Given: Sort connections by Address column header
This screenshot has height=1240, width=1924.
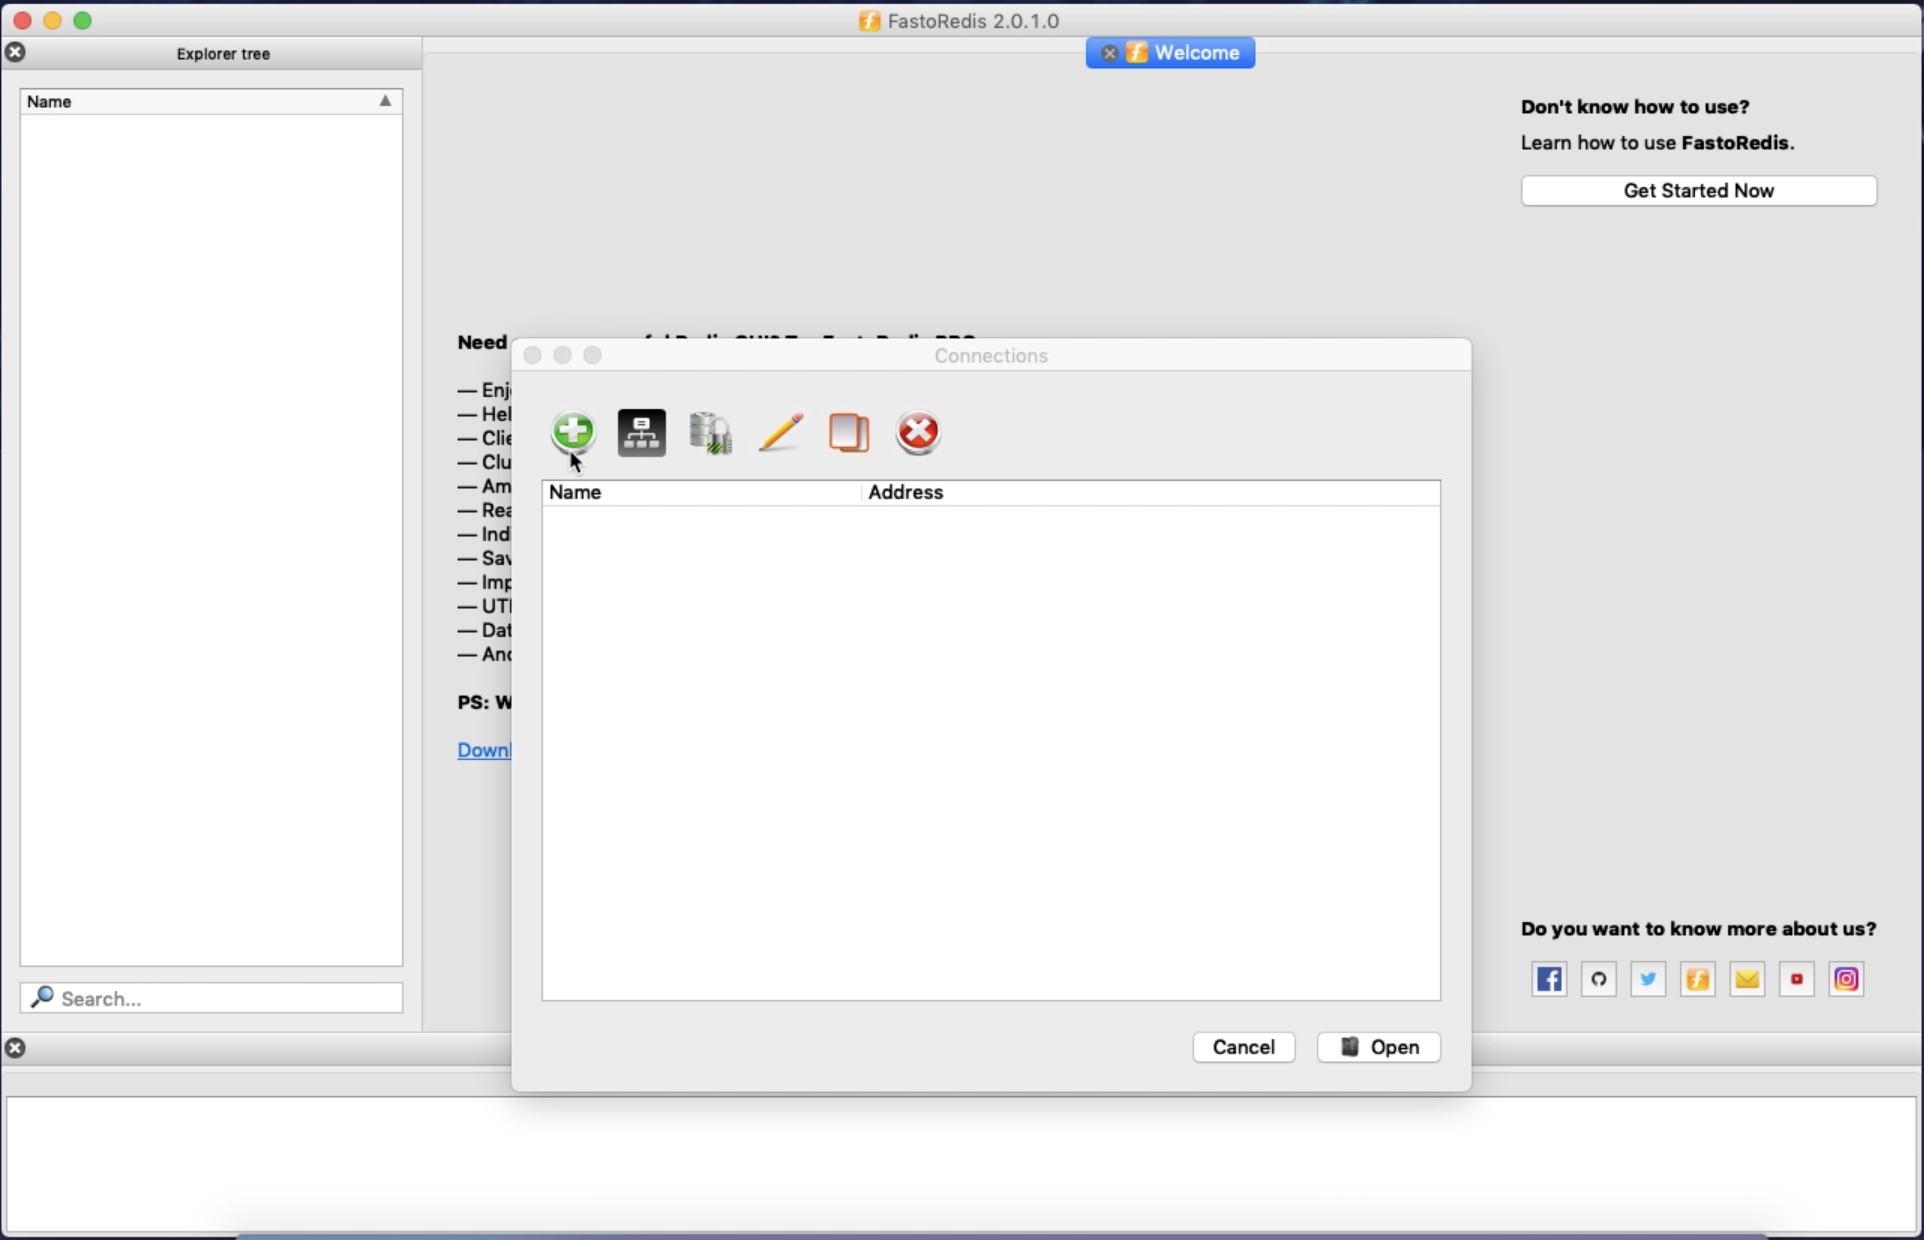Looking at the screenshot, I should [x=1151, y=492].
